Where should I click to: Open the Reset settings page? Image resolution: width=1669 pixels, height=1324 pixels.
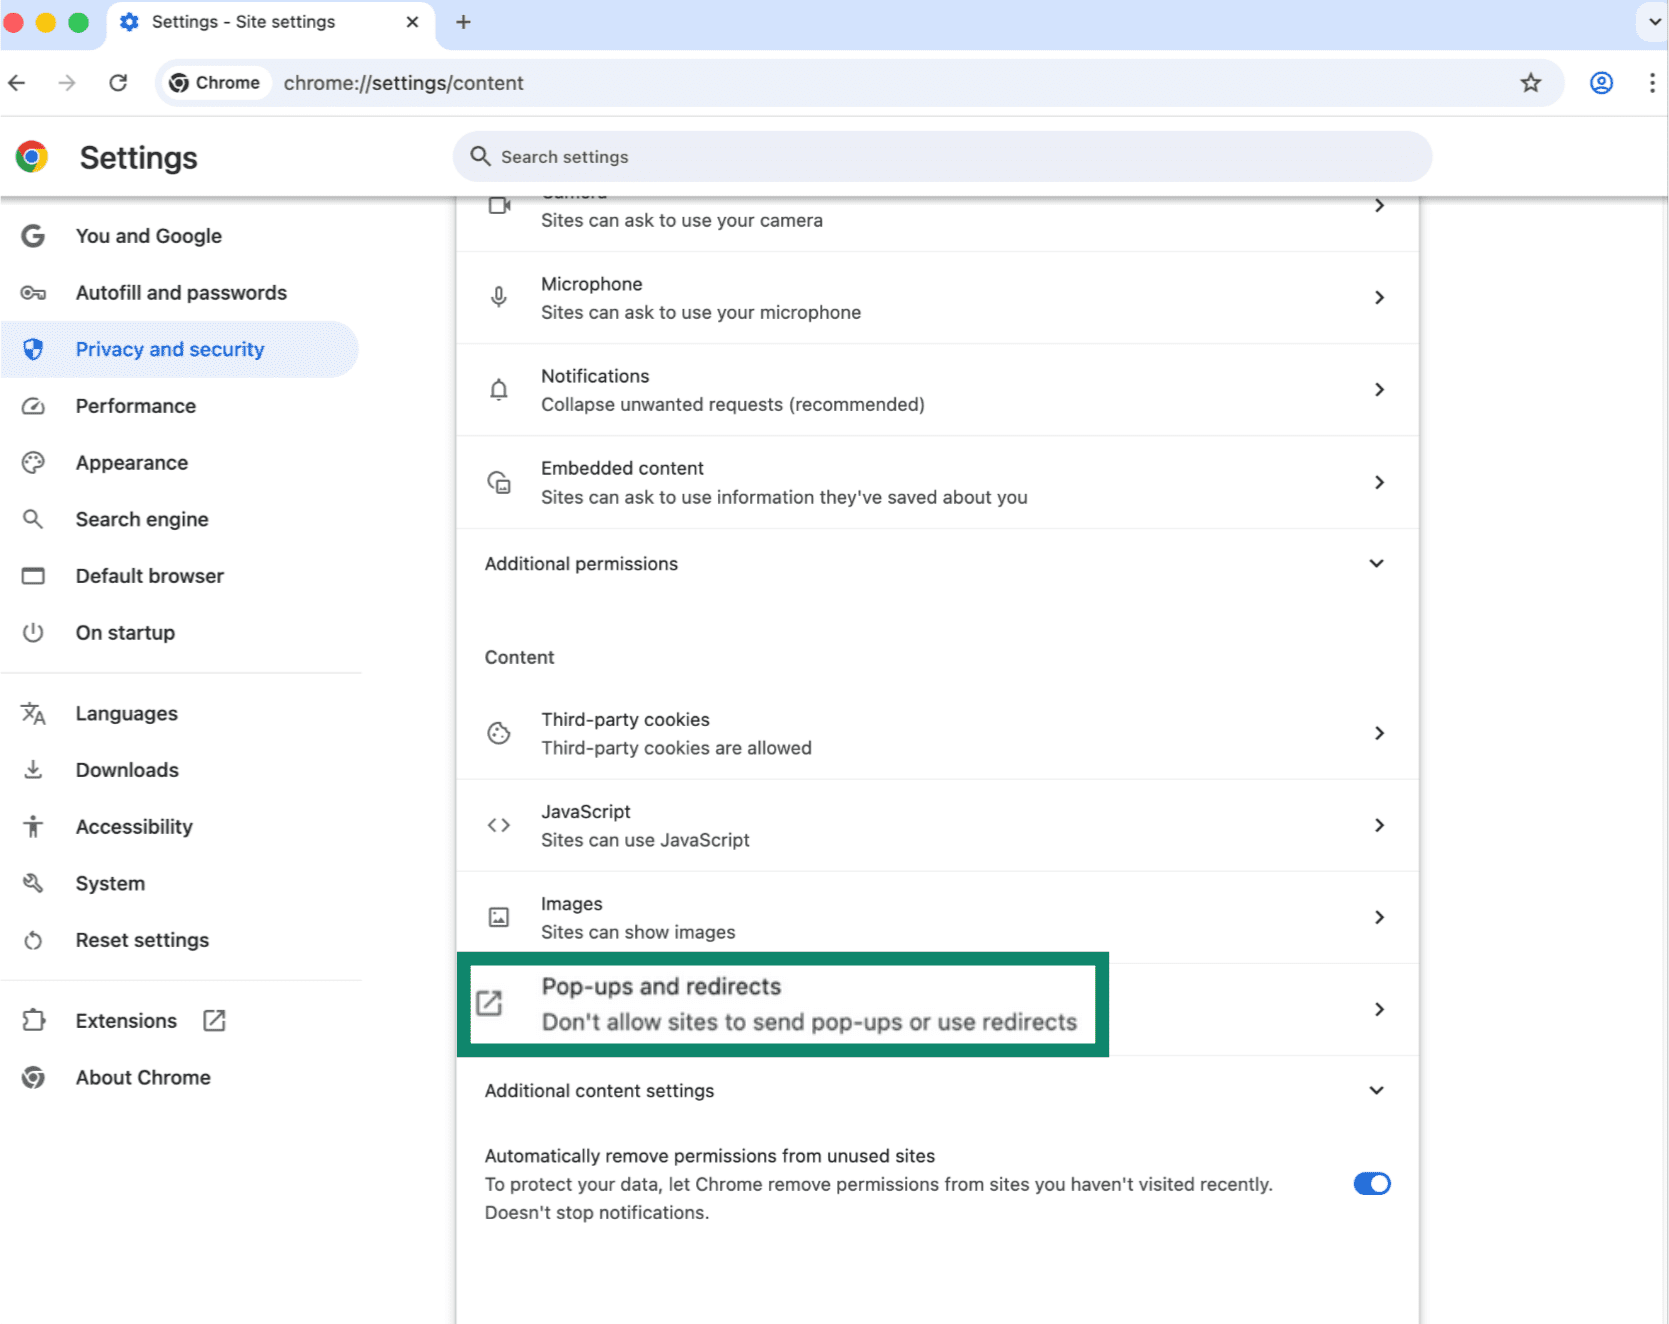point(142,939)
